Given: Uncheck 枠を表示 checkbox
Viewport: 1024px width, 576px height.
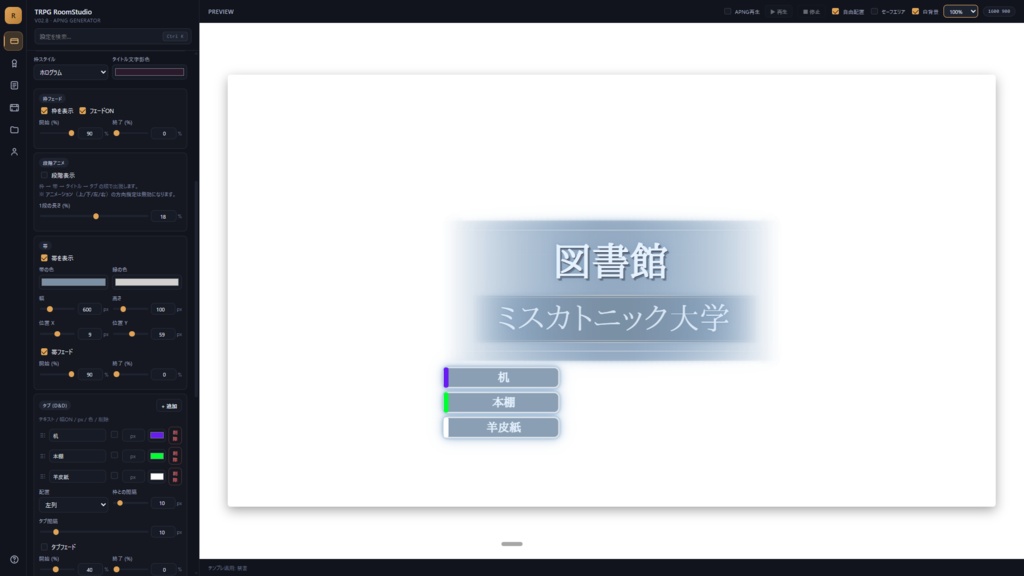Looking at the screenshot, I should pyautogui.click(x=44, y=111).
